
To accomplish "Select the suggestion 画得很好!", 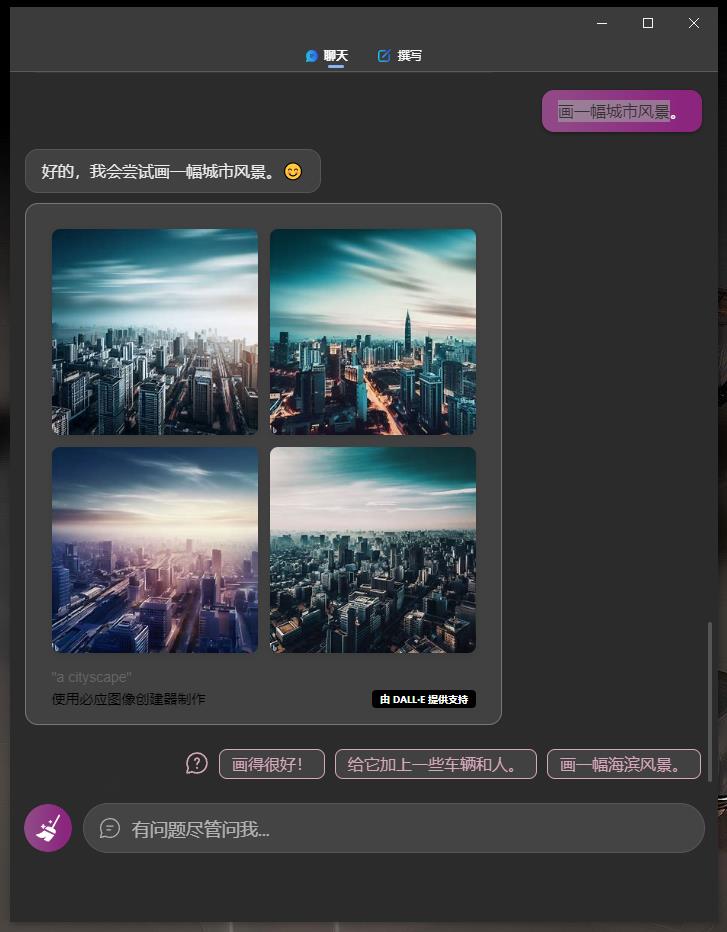I will click(272, 764).
